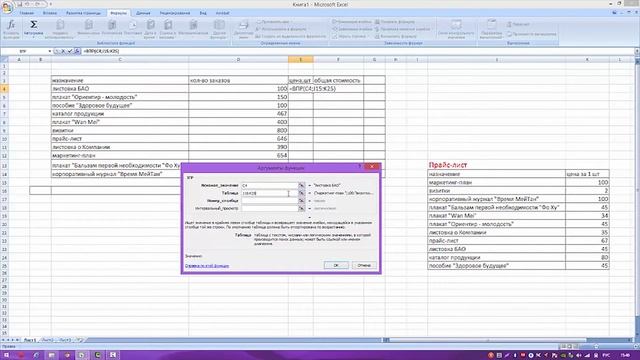Open the Разметка страницы ribbon tab

pyautogui.click(x=83, y=13)
